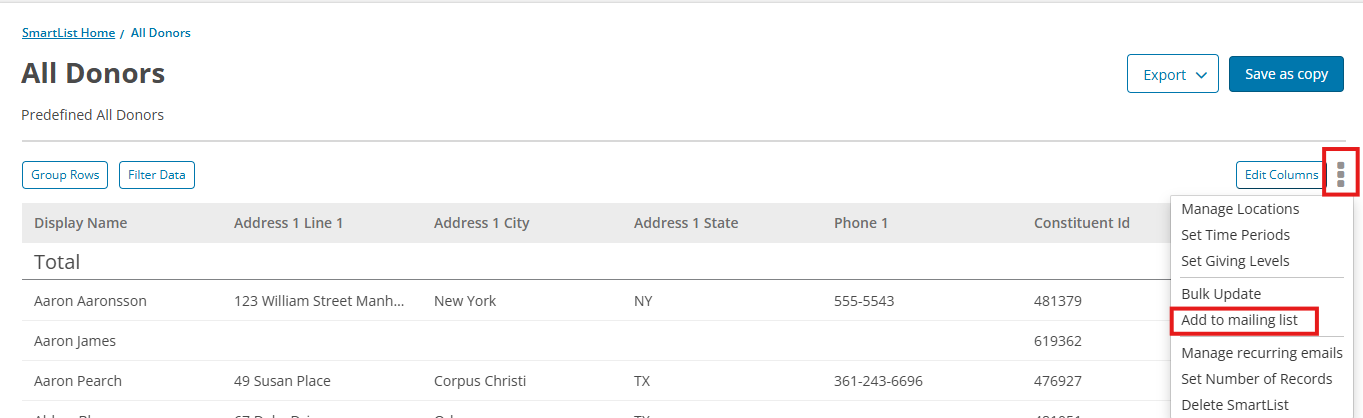Open the Aaron Aaronsson donor row

click(x=596, y=300)
